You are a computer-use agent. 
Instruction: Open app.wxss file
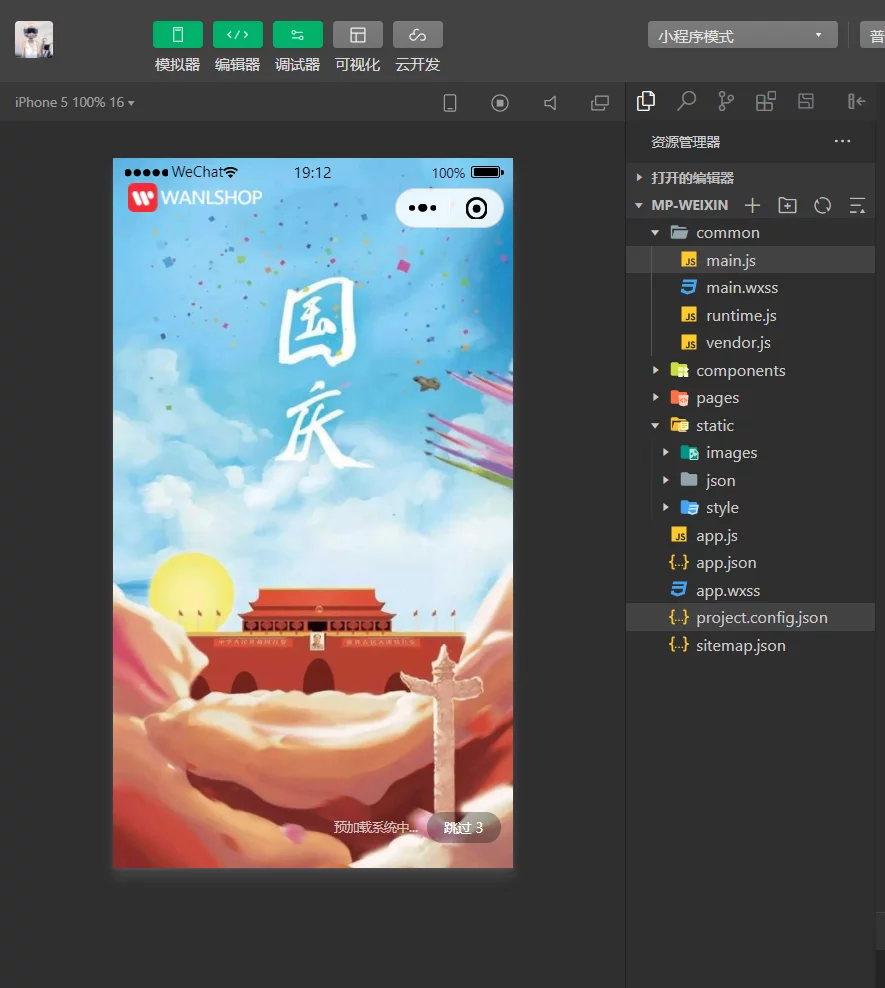(751, 590)
